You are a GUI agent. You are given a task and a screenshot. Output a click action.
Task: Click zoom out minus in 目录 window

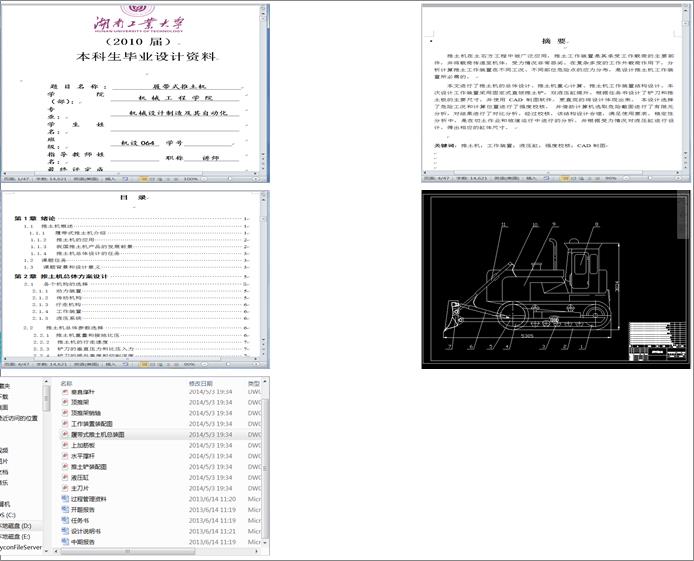204,364
